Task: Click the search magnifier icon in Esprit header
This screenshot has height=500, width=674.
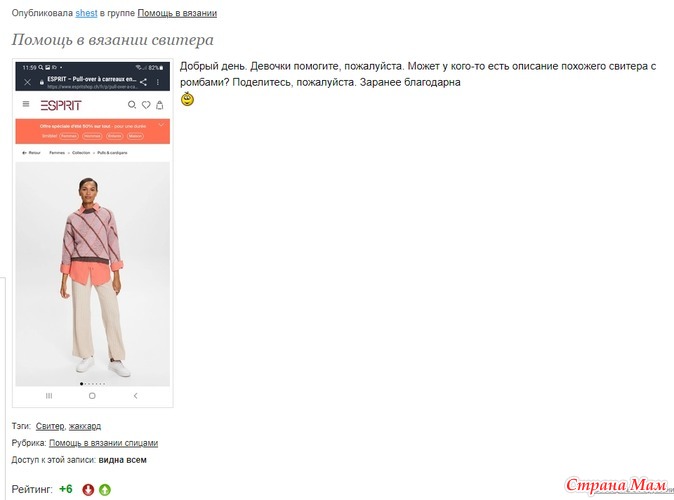Action: pos(132,104)
